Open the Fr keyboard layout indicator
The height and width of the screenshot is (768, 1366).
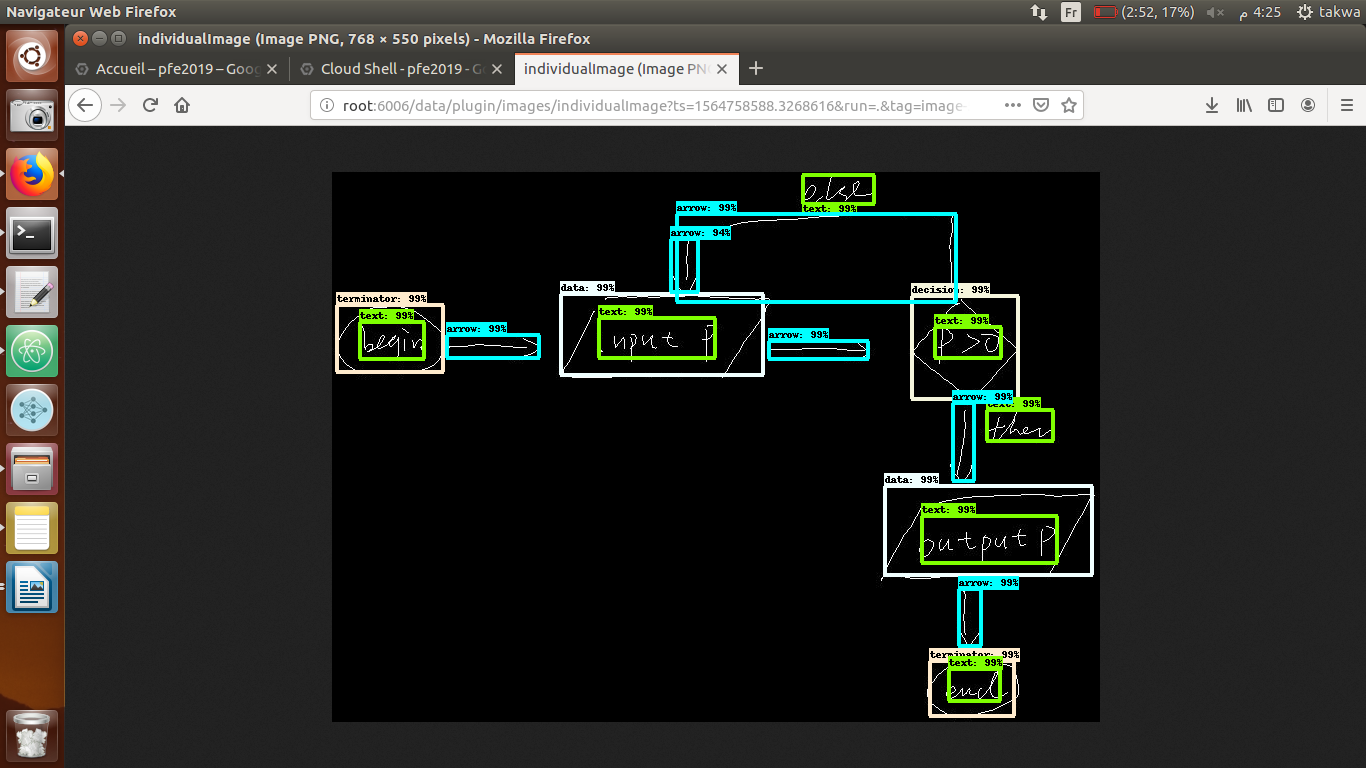tap(1071, 12)
